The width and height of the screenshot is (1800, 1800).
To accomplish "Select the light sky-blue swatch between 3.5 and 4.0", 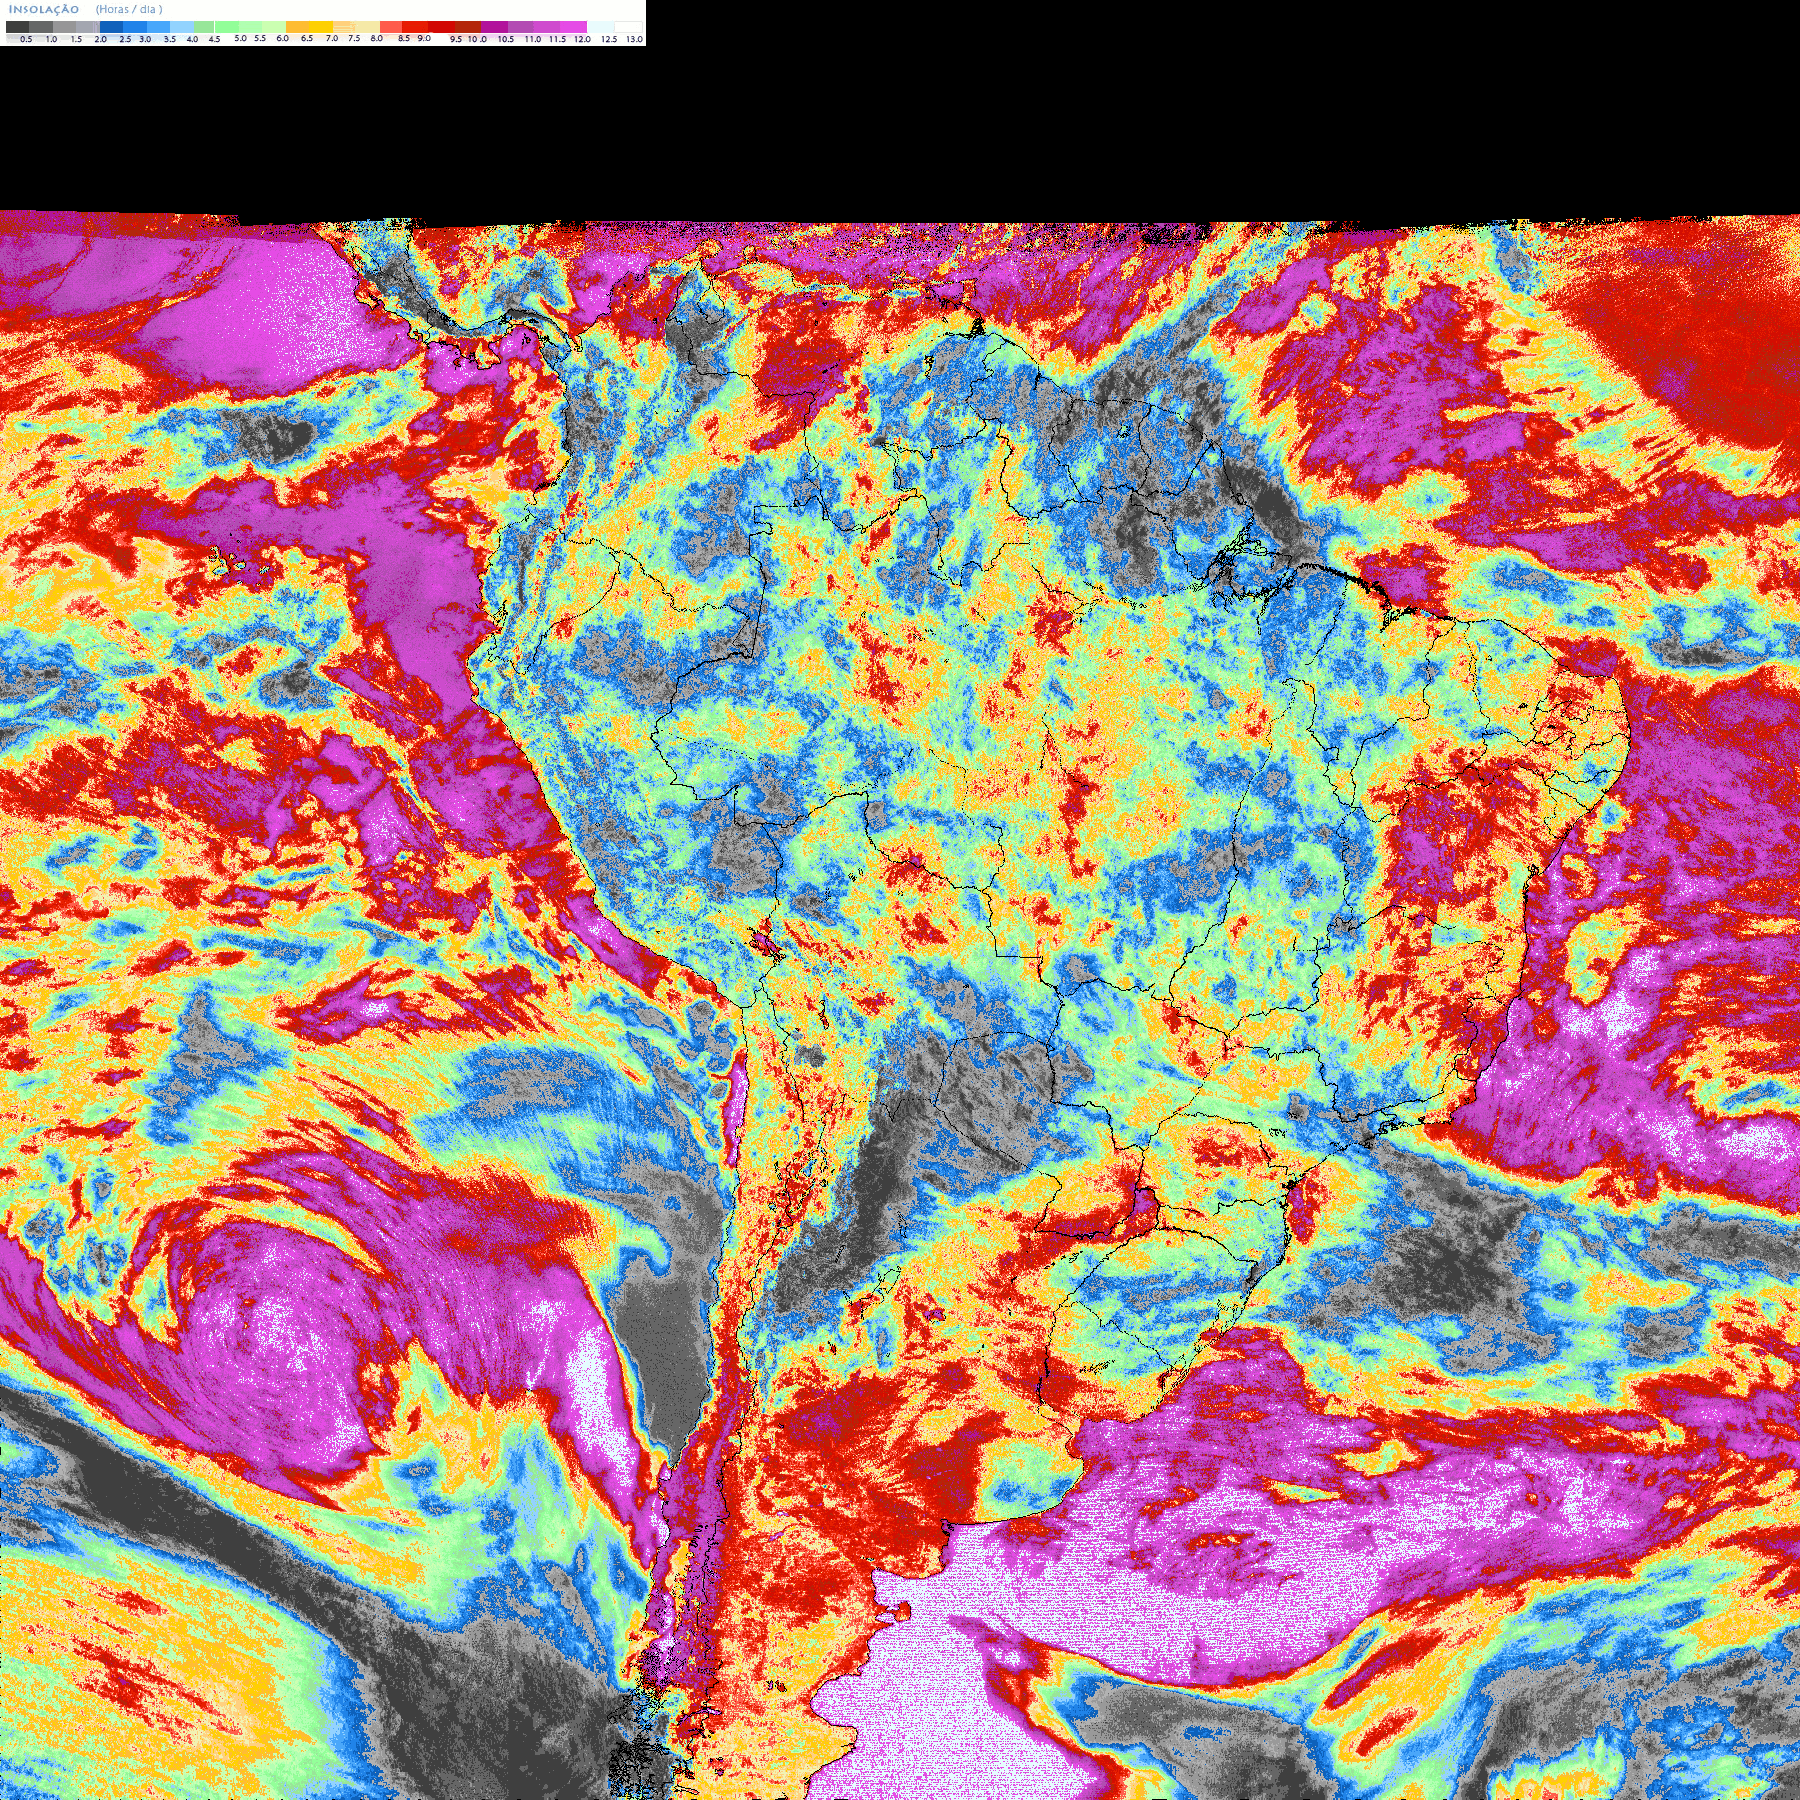I will 182,27.
